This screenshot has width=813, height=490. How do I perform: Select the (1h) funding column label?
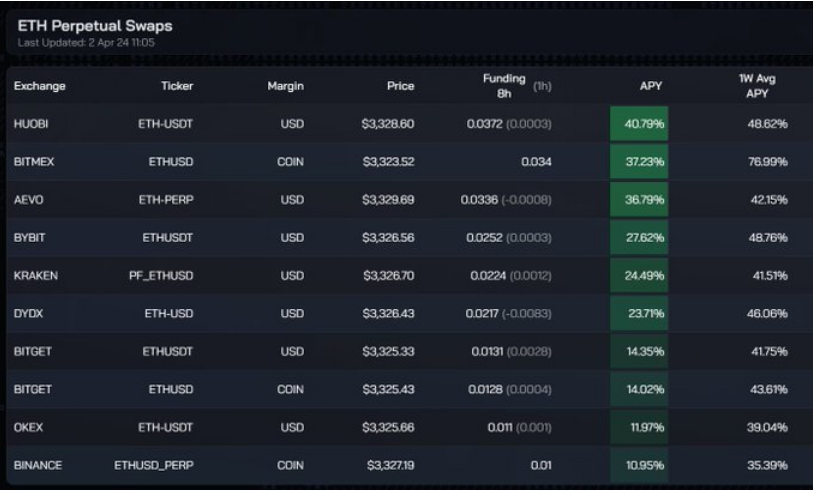tap(542, 86)
